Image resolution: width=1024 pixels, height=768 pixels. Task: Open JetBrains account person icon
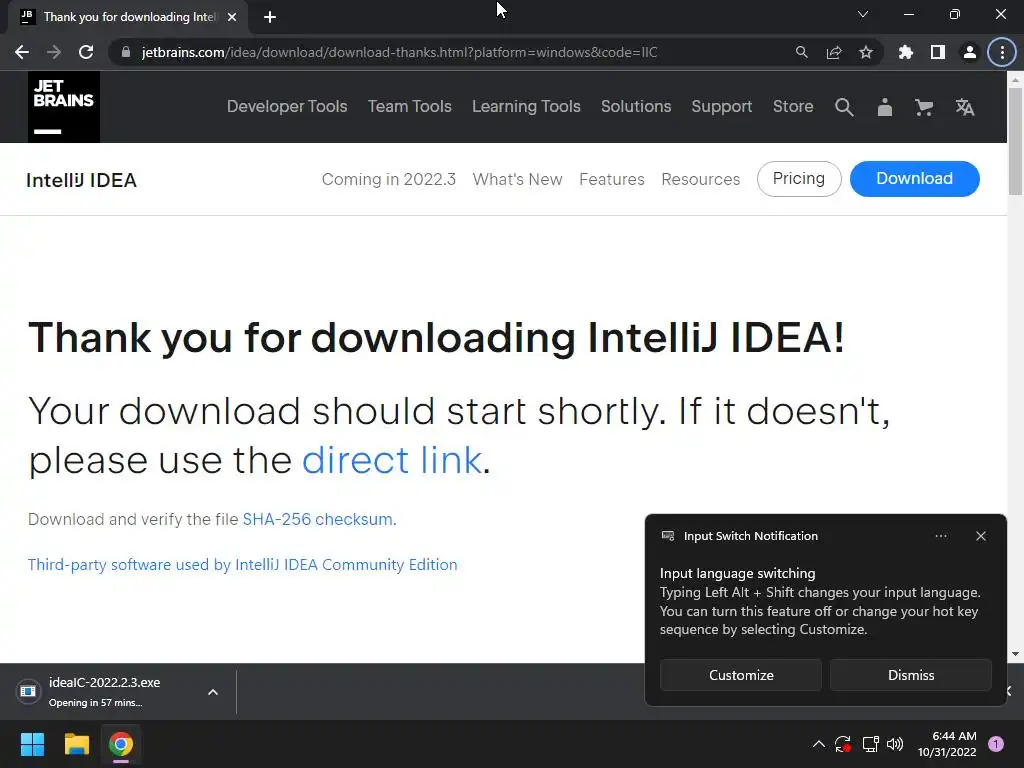click(885, 107)
